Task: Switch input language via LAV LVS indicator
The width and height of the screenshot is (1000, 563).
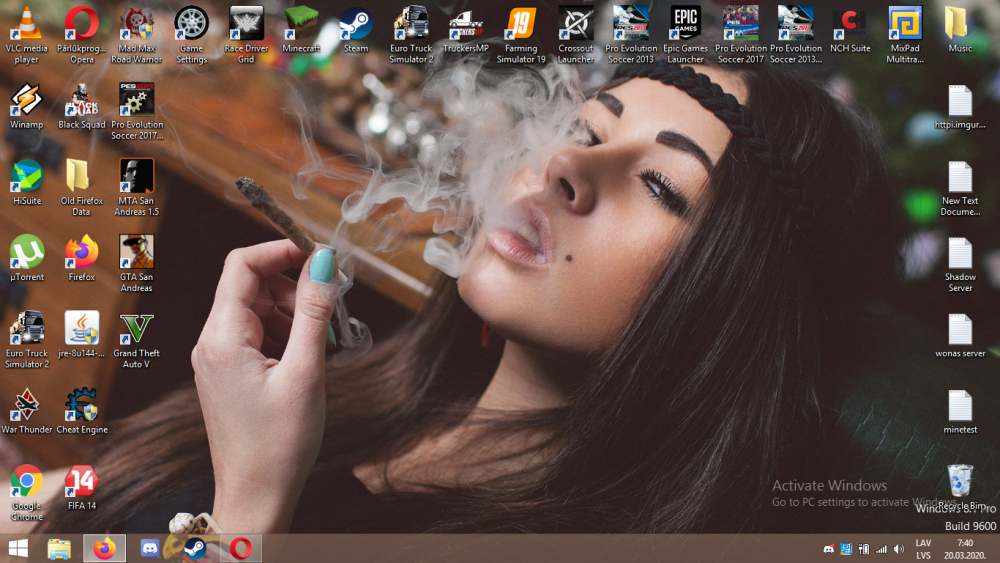Action: 923,549
